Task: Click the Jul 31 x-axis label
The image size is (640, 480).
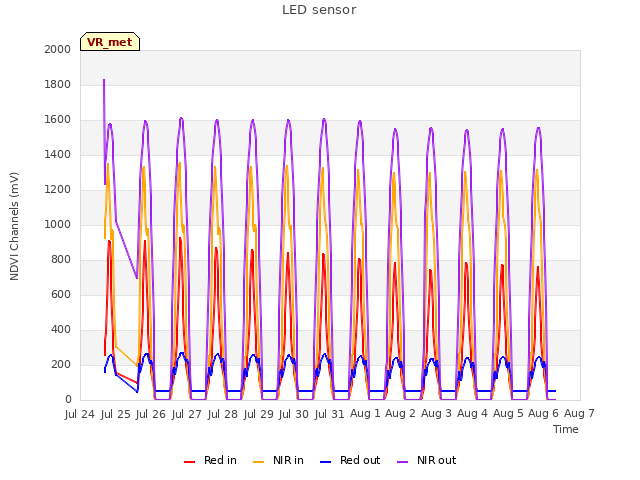Action: click(330, 414)
